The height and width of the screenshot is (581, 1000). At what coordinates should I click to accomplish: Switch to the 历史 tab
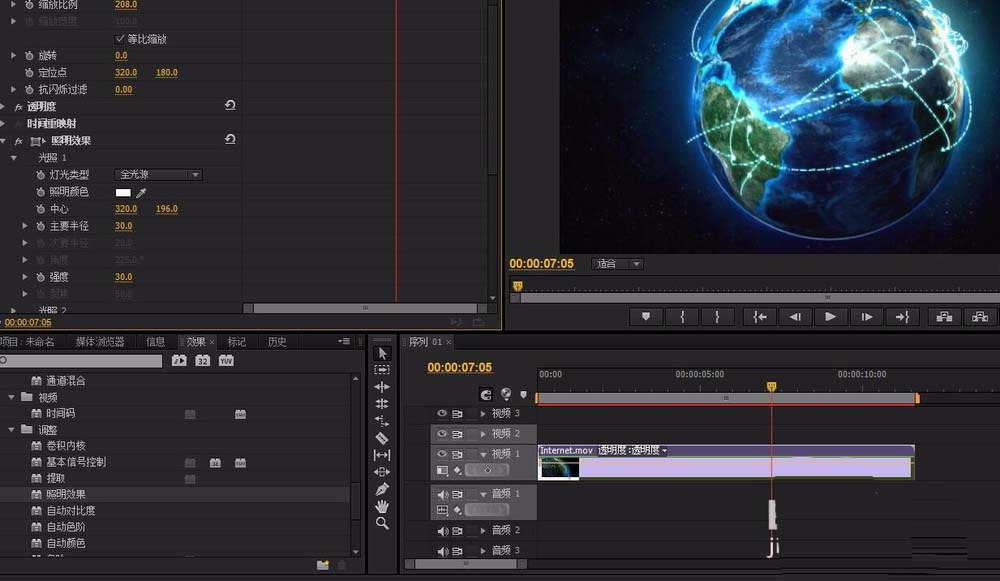(277, 342)
